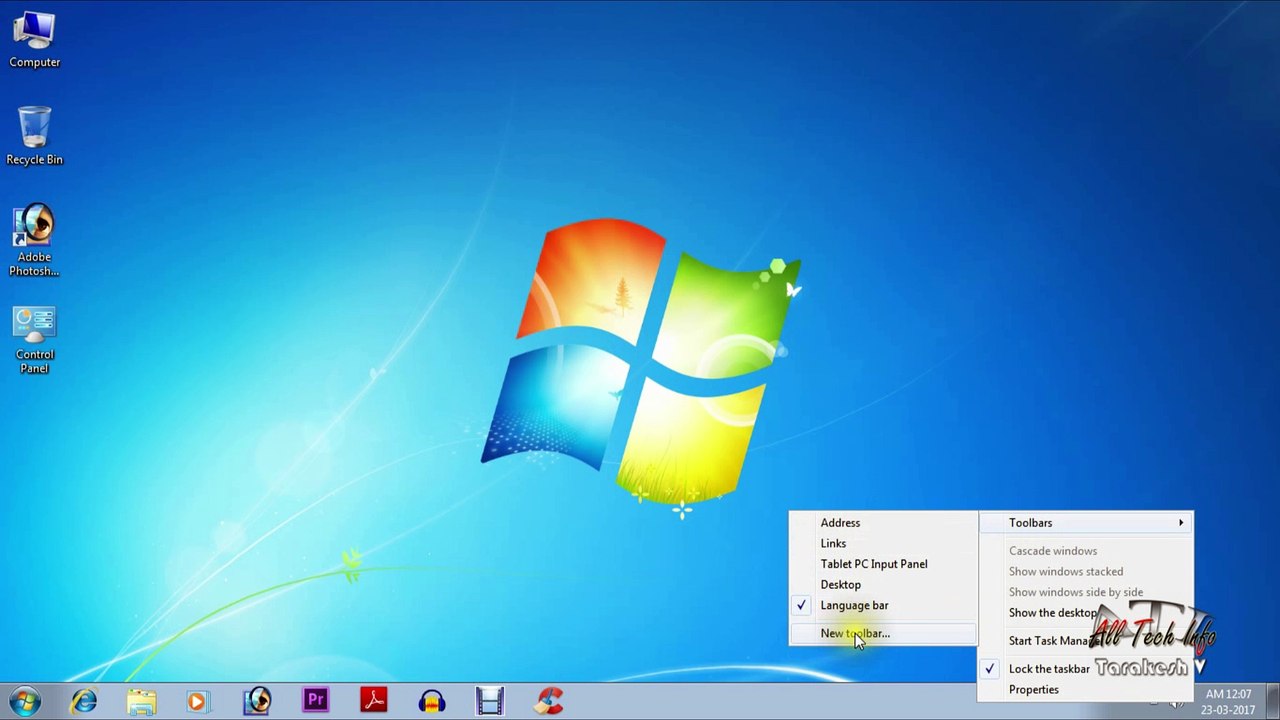This screenshot has height=720, width=1280.
Task: Click the Show desktop button at taskbar end
Action: pyautogui.click(x=1272, y=701)
